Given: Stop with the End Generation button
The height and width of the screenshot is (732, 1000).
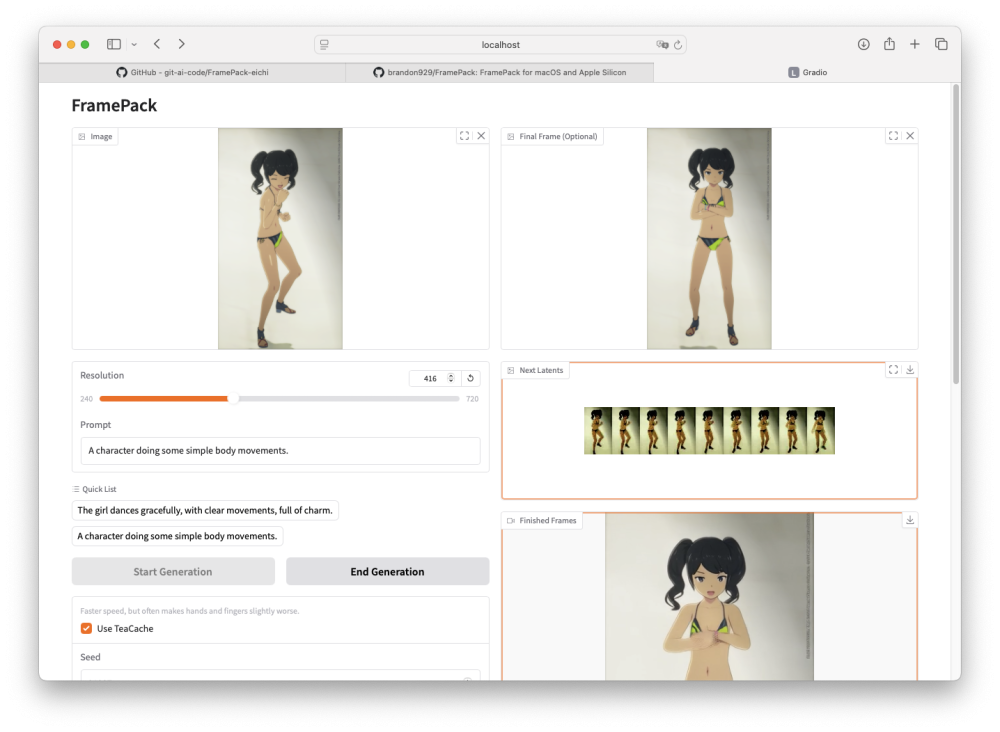Looking at the screenshot, I should [x=387, y=571].
